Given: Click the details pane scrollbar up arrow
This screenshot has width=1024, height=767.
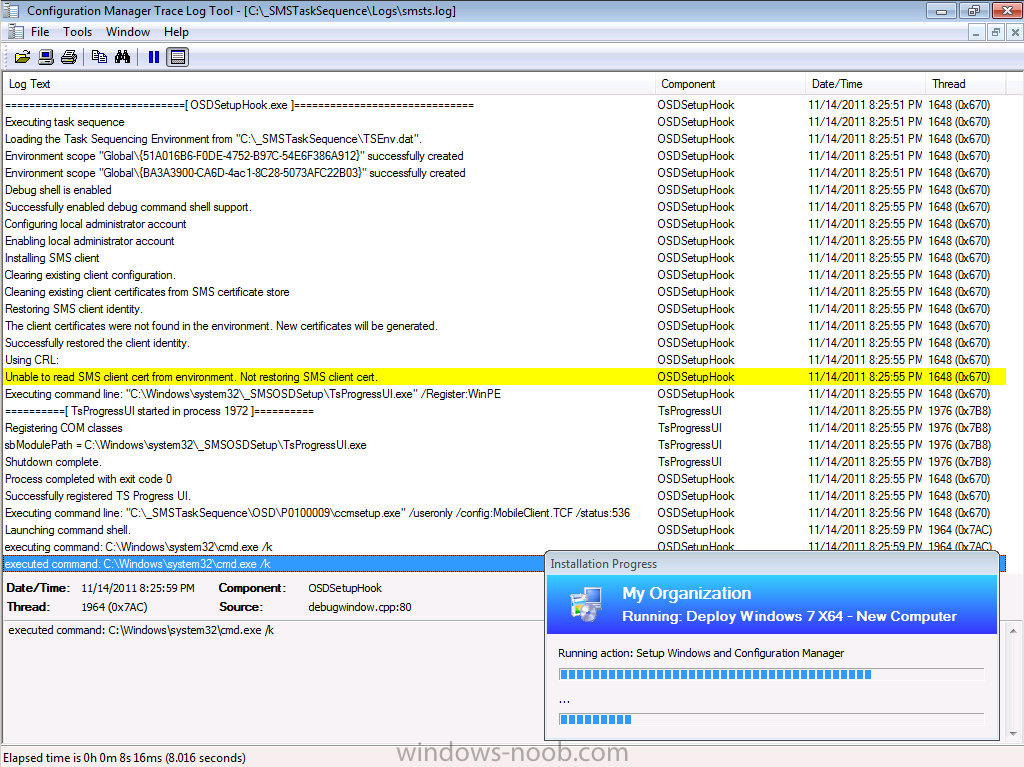Looking at the screenshot, I should click(x=1014, y=630).
